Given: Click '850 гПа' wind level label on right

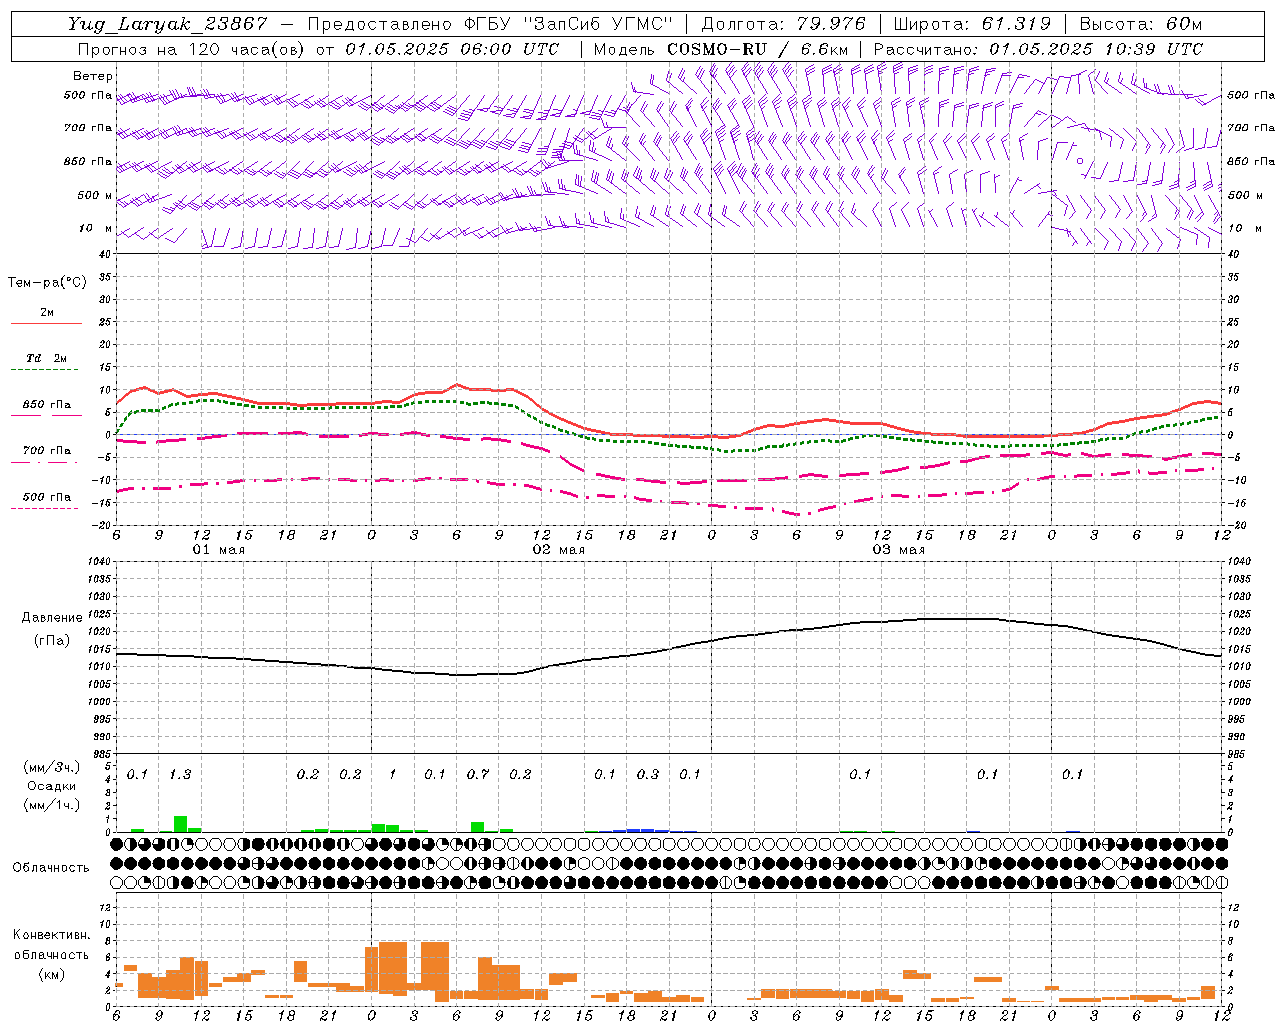Looking at the screenshot, I should (1251, 161).
